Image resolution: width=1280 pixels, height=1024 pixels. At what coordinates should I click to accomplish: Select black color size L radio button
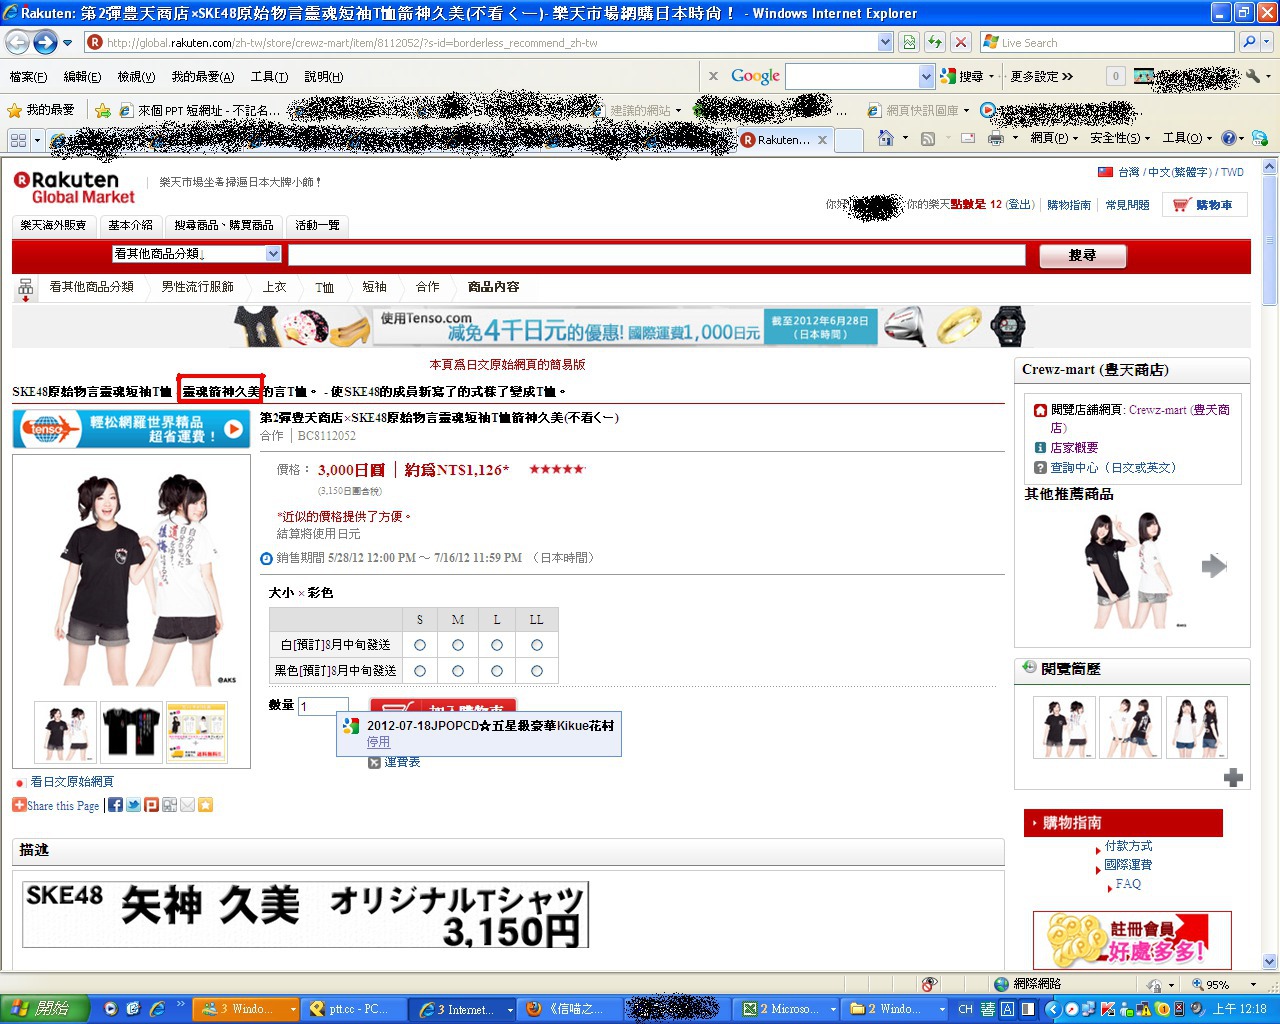tap(497, 671)
